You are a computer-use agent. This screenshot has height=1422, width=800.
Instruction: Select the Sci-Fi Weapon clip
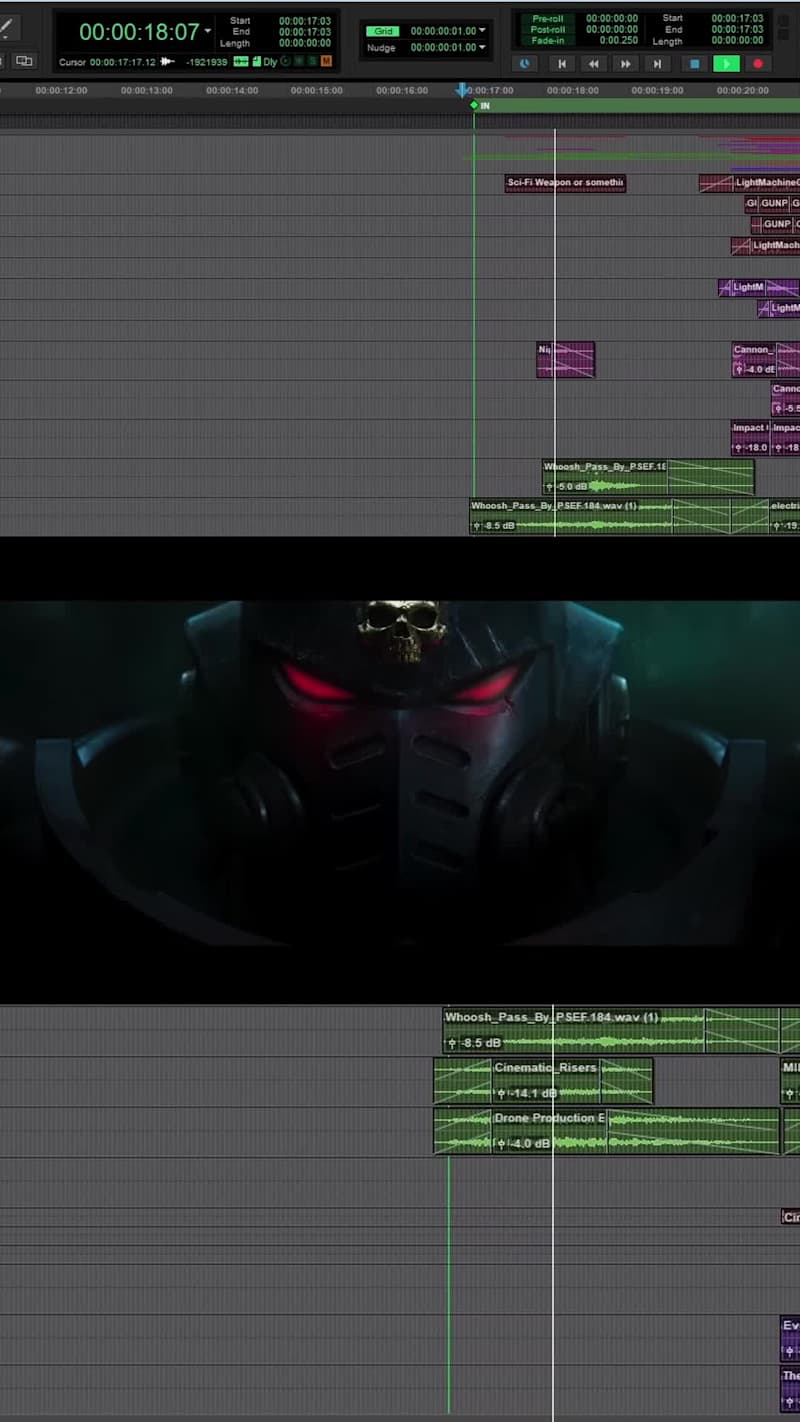pos(565,183)
